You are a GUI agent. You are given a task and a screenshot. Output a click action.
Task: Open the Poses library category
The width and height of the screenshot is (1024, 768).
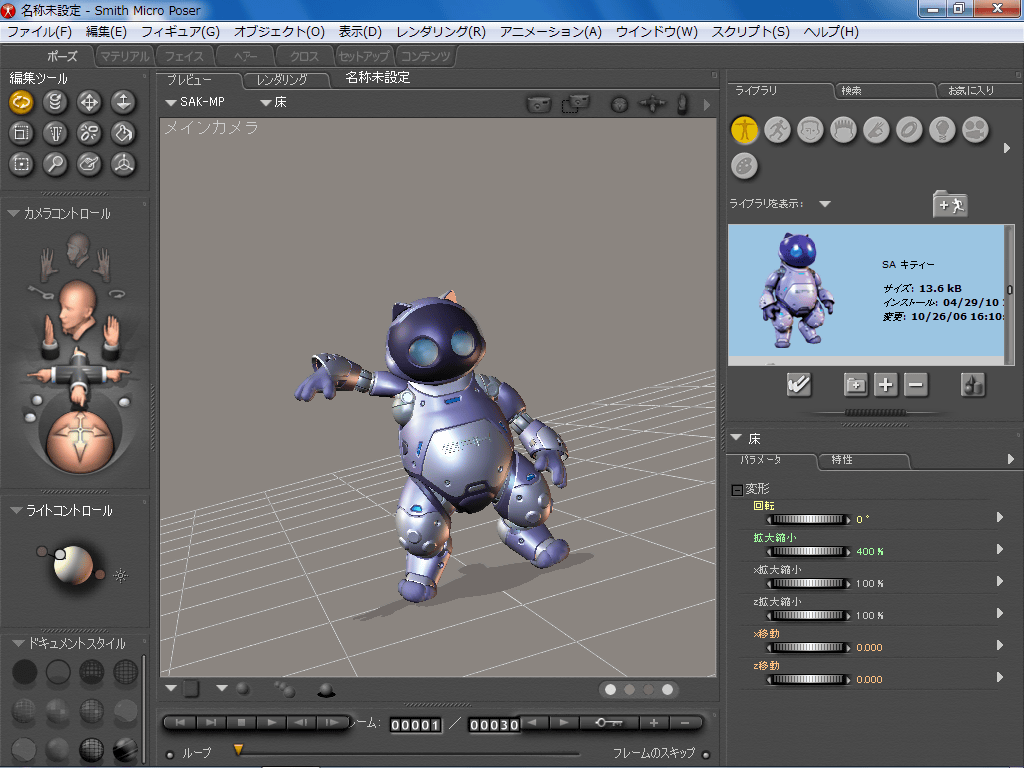pyautogui.click(x=777, y=130)
